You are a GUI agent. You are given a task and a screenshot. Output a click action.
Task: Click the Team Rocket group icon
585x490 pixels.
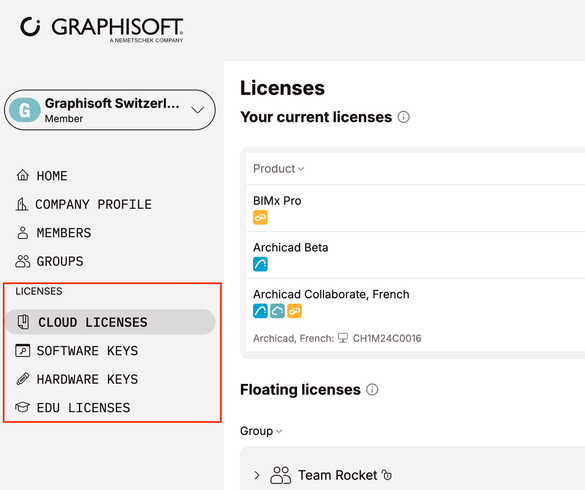point(281,475)
